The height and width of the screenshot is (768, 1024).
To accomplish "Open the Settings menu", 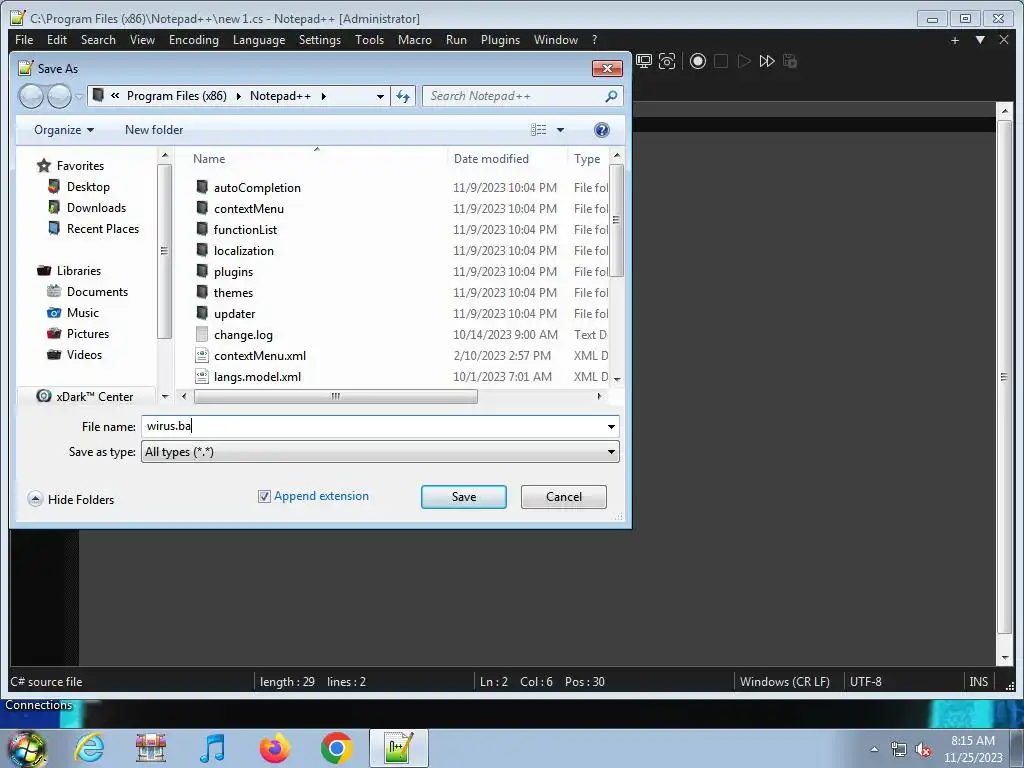I will tap(319, 40).
